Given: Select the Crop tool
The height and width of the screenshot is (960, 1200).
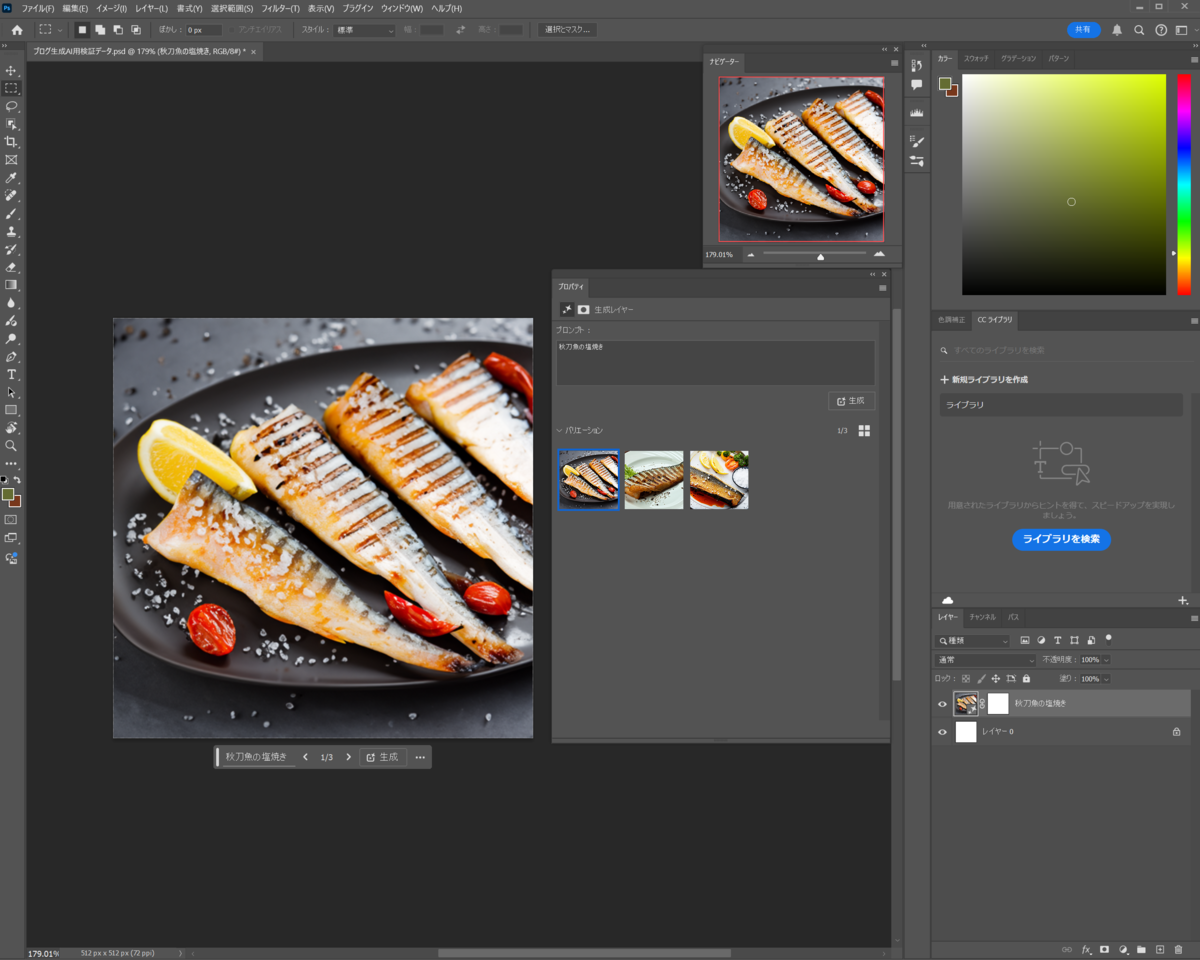Looking at the screenshot, I should point(11,142).
